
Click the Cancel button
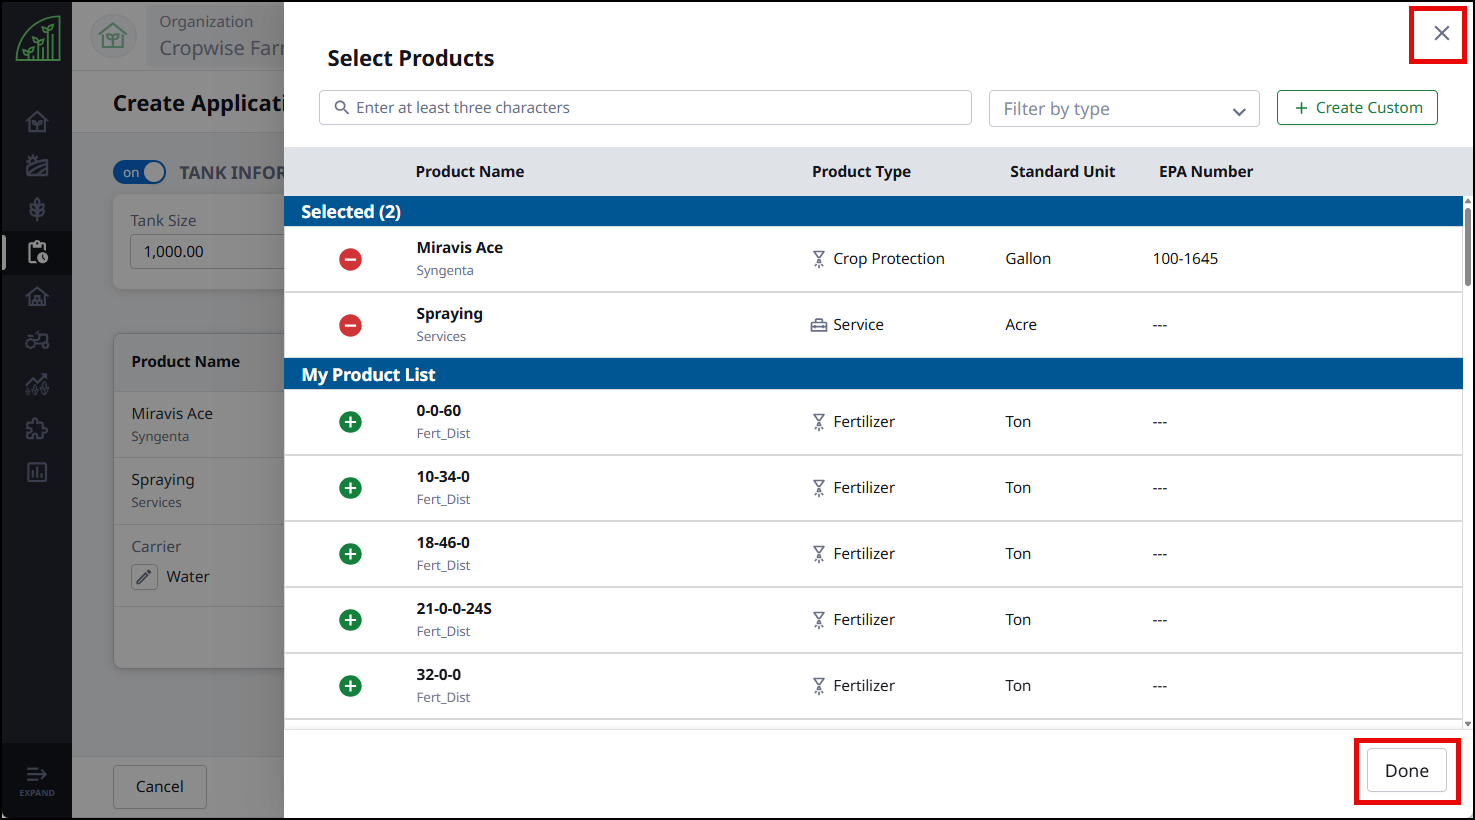point(160,787)
